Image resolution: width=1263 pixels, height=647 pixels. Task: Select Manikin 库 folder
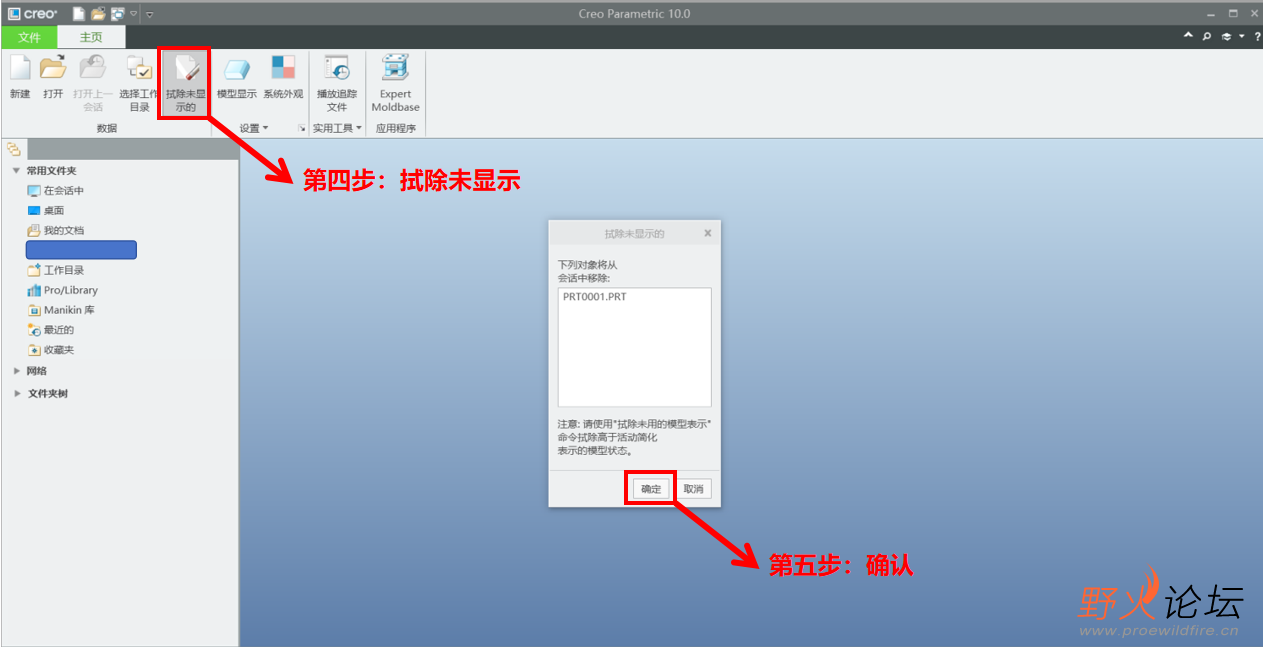pyautogui.click(x=62, y=310)
